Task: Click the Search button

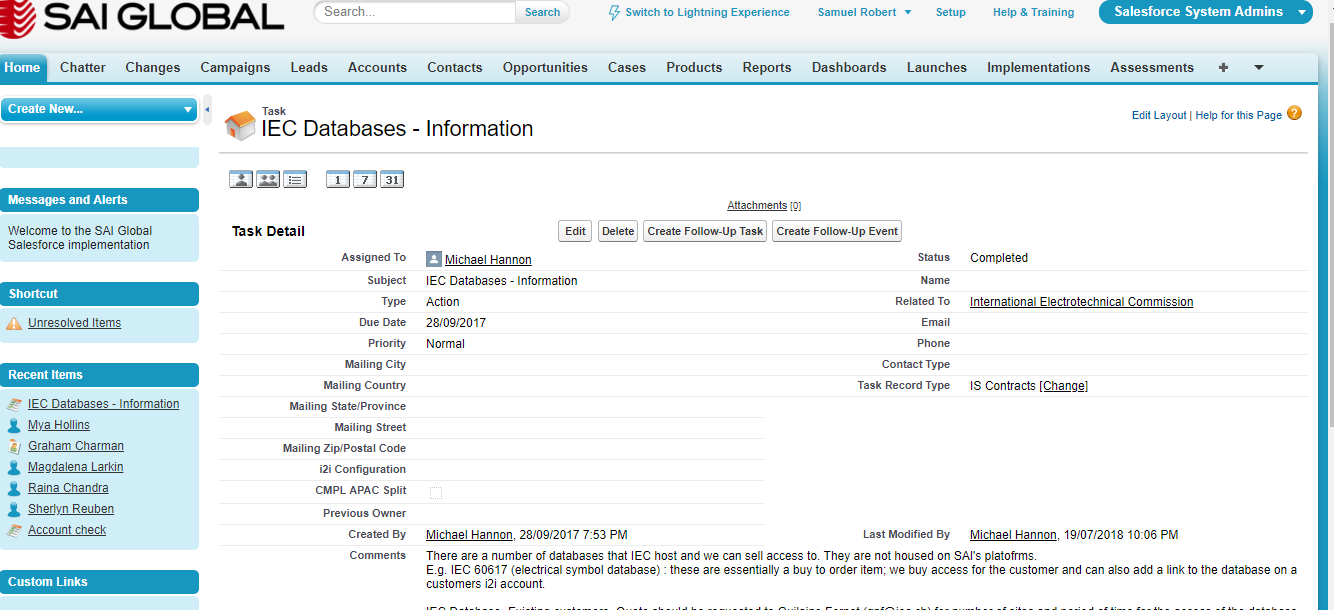Action: tap(542, 12)
